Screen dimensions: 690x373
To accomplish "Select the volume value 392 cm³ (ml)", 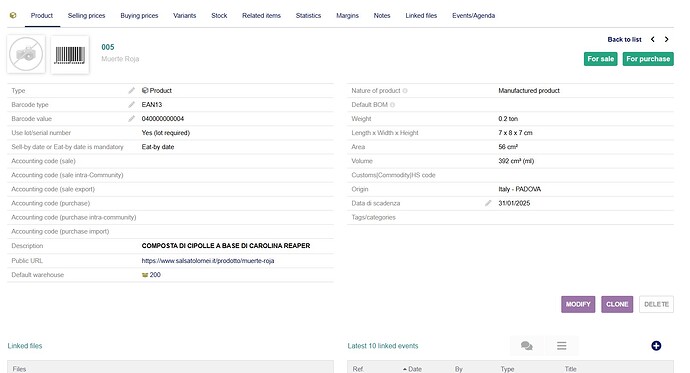I will pyautogui.click(x=516, y=161).
